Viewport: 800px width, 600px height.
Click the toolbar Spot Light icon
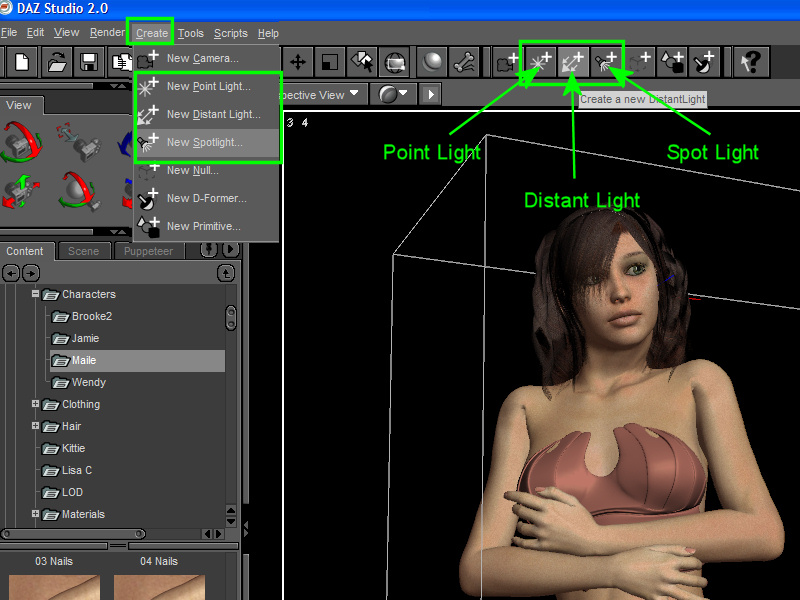point(606,63)
